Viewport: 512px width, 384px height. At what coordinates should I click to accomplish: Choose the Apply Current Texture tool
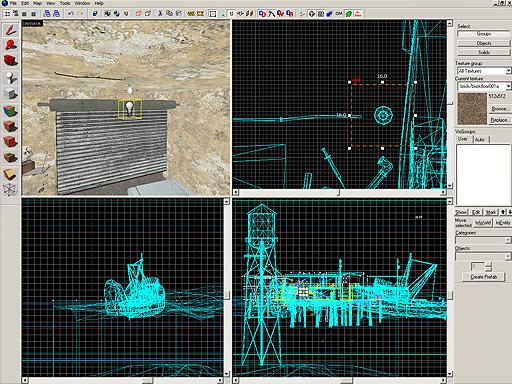point(10,126)
